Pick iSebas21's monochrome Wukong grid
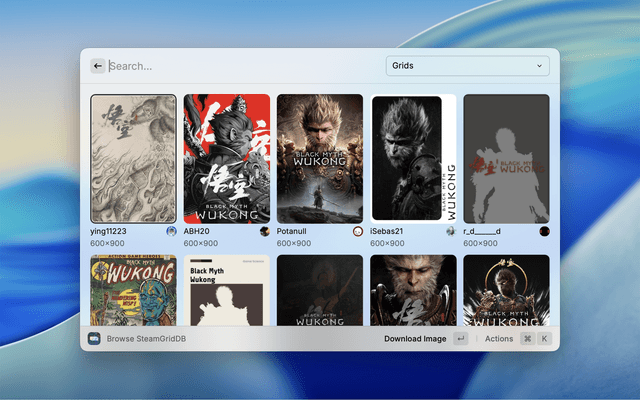The width and height of the screenshot is (640, 400). [413, 159]
